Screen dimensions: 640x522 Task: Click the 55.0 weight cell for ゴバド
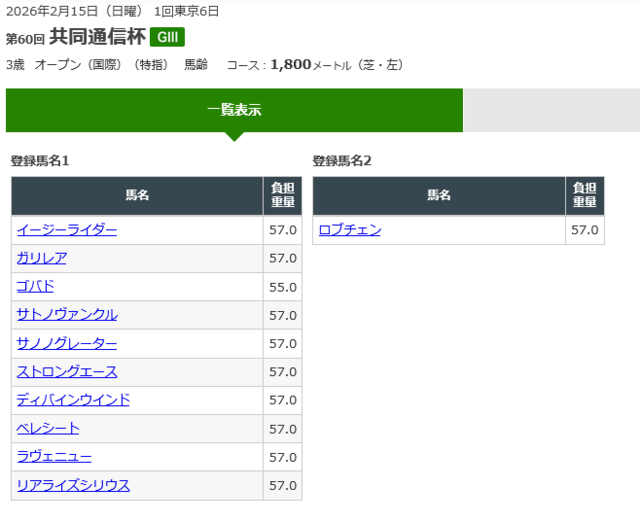(283, 287)
